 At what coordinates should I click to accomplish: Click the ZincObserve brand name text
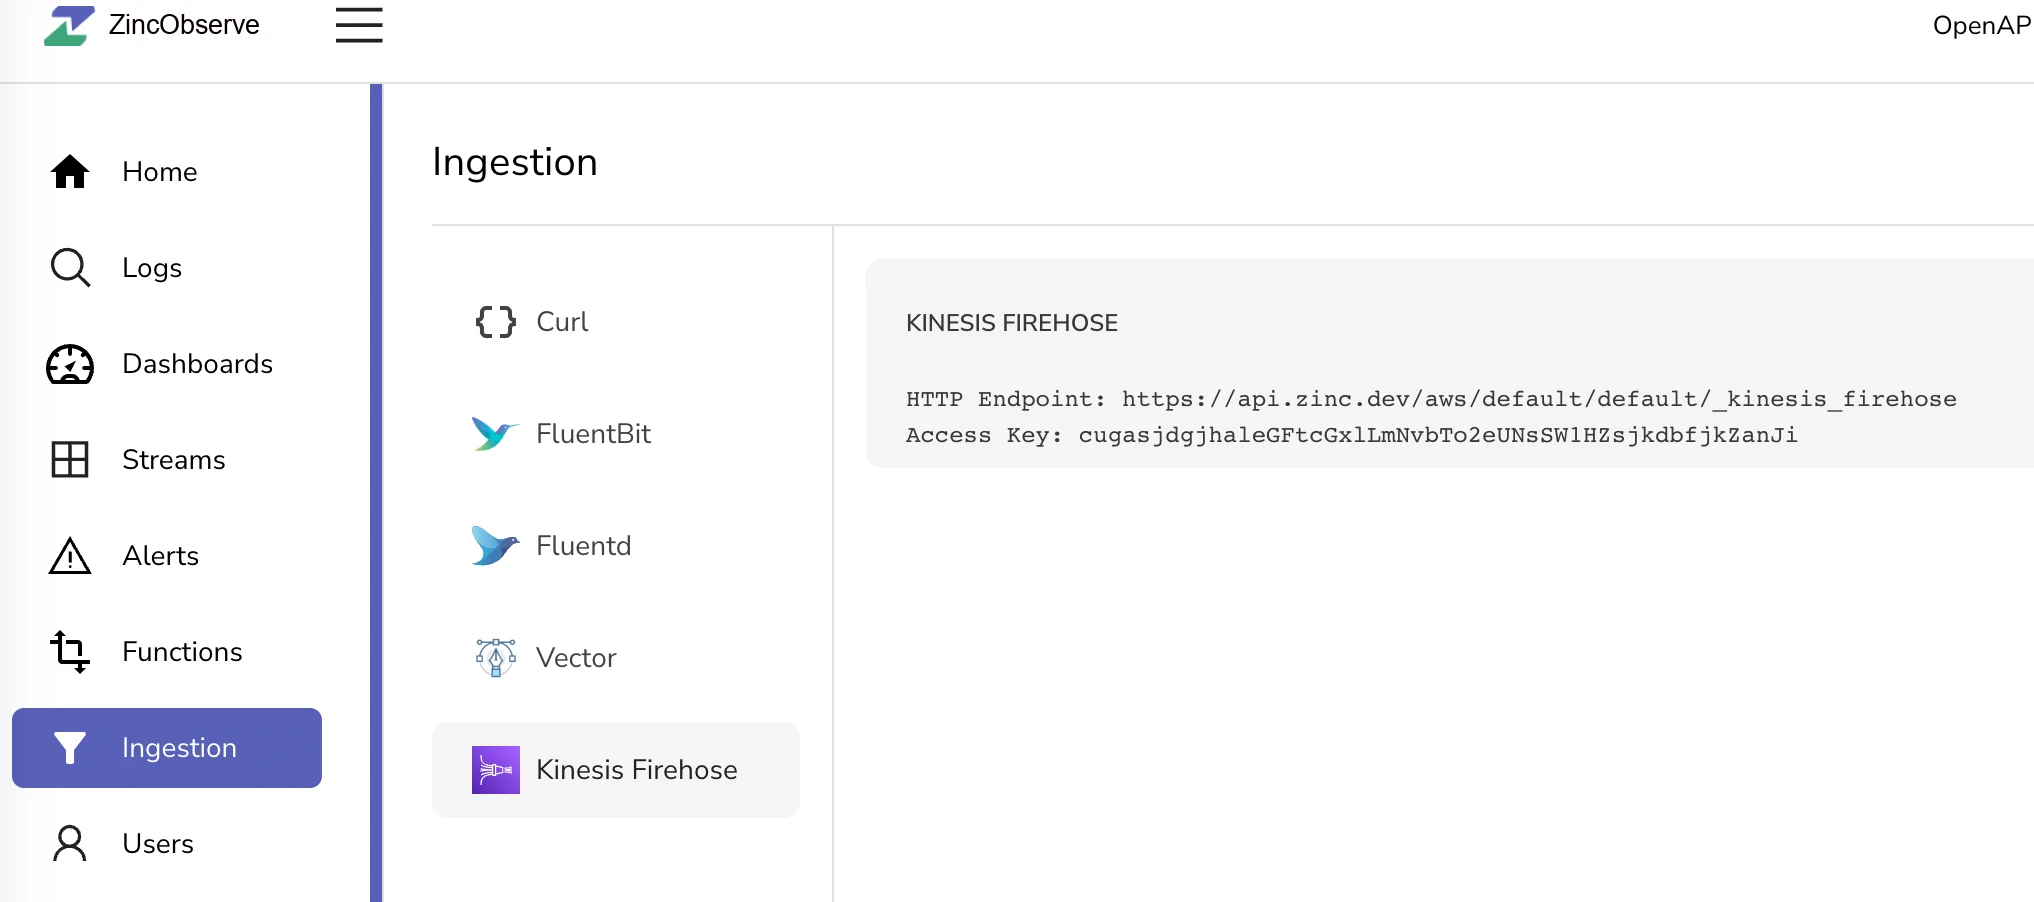(x=184, y=25)
